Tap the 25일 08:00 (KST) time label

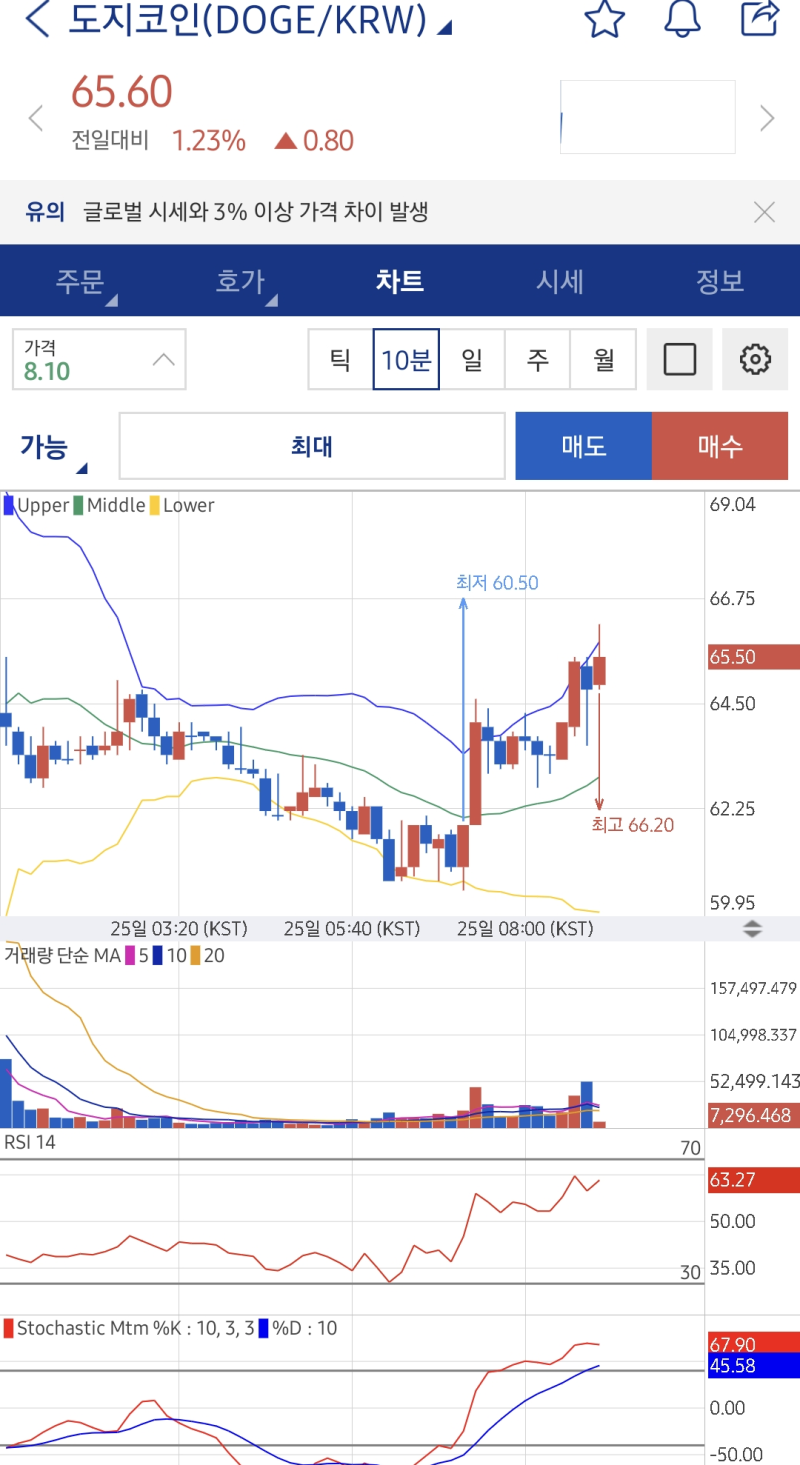pyautogui.click(x=525, y=928)
